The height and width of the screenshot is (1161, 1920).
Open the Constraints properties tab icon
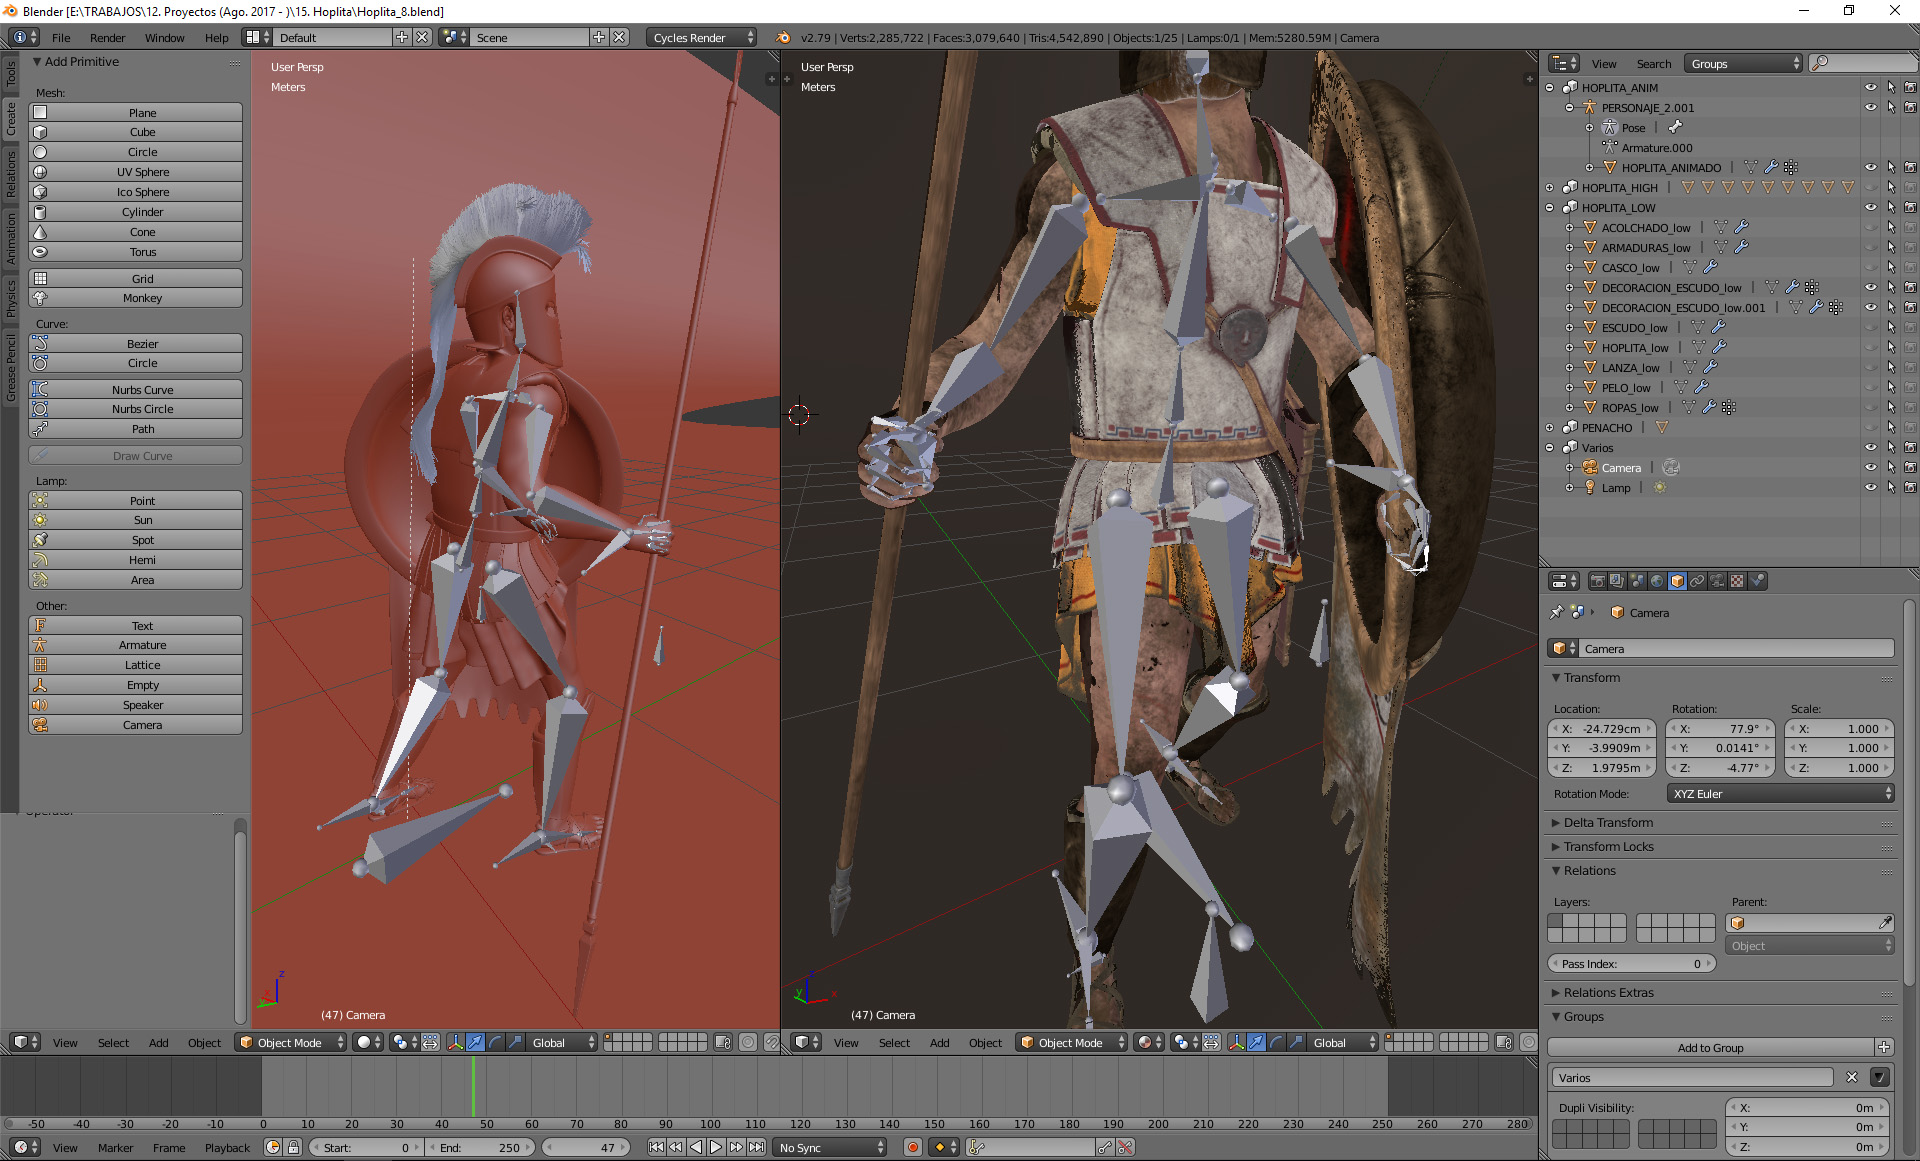coord(1697,581)
